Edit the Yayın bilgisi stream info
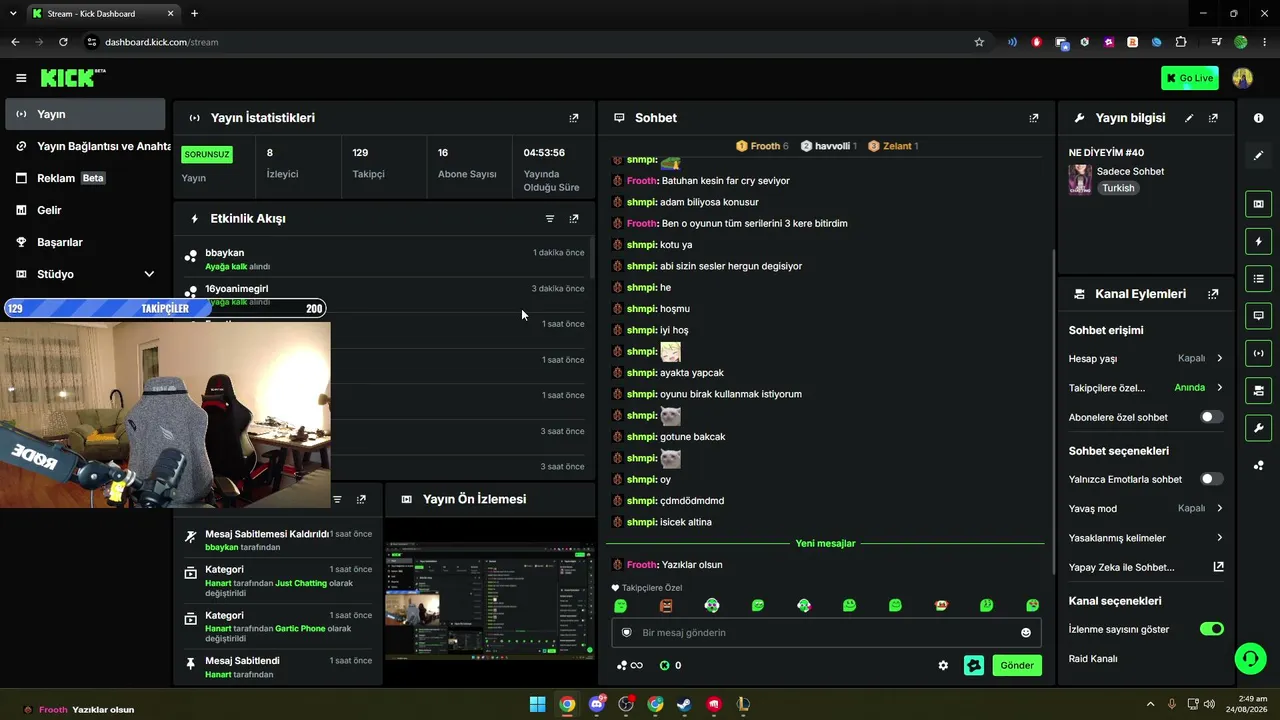The width and height of the screenshot is (1280, 720). coord(1189,118)
